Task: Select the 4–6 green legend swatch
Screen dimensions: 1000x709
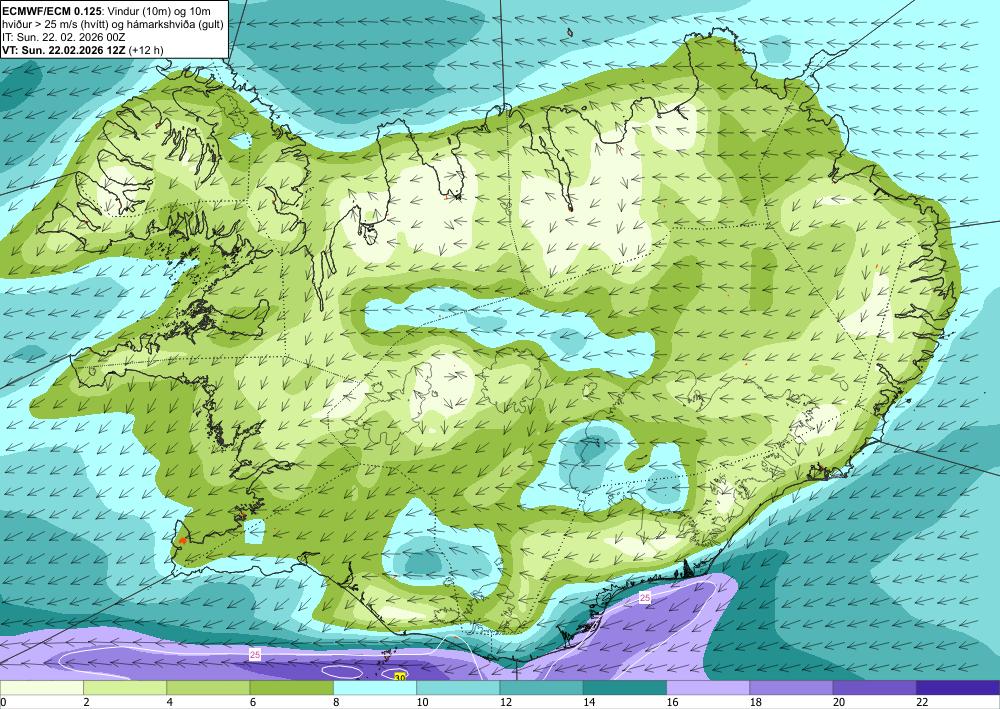Action: pyautogui.click(x=208, y=687)
